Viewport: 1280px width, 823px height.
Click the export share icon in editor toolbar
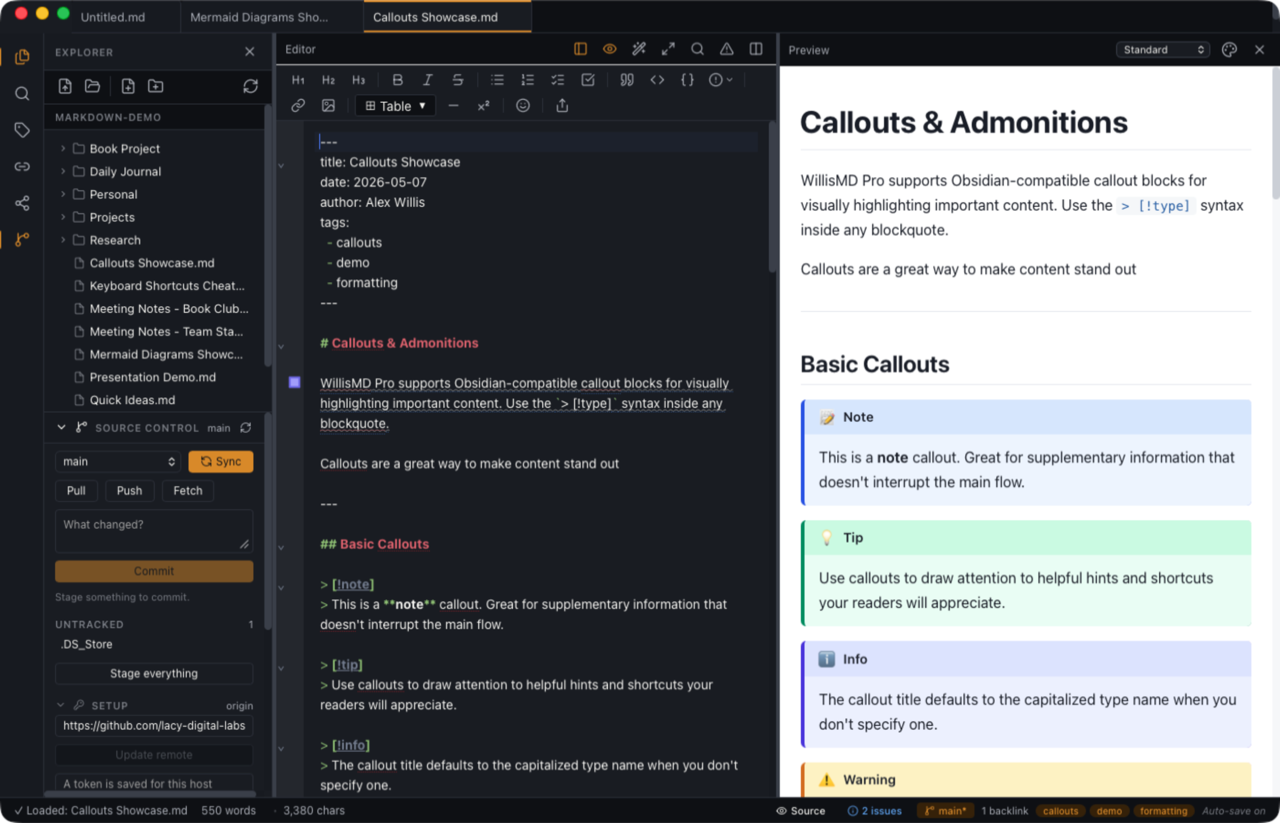(562, 105)
